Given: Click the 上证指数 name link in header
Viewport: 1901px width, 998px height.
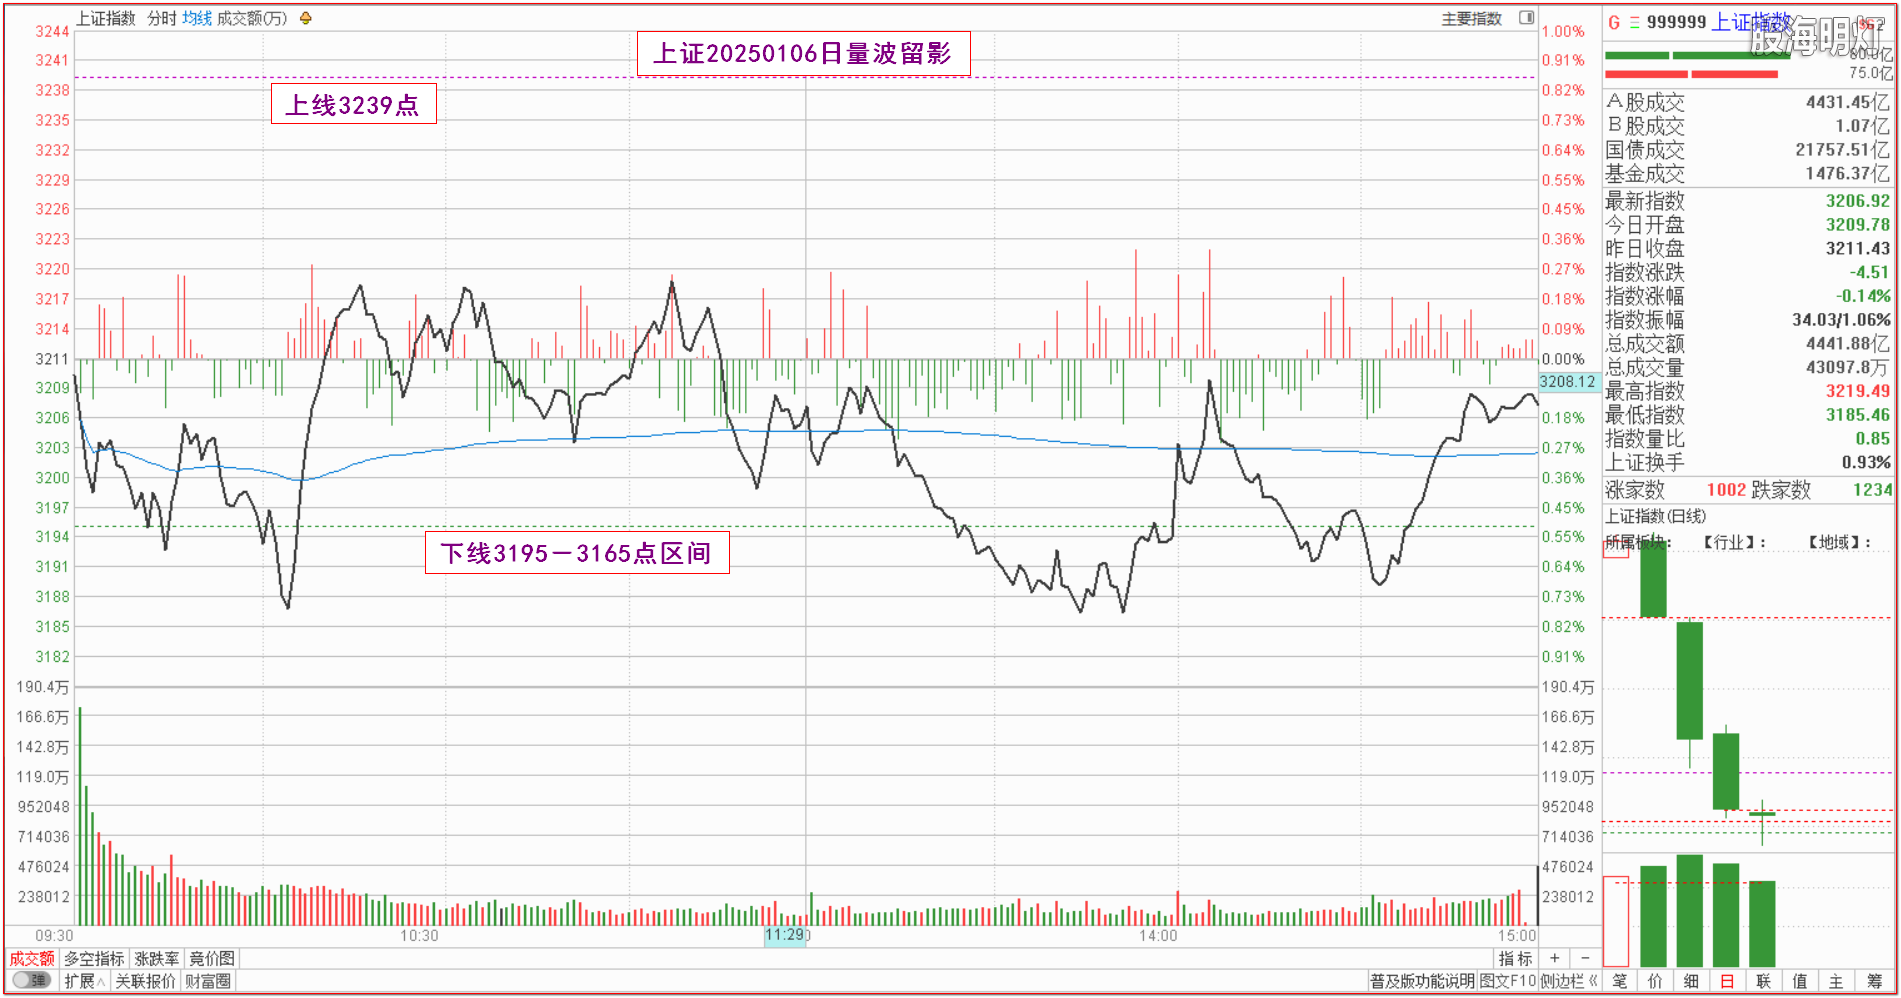Looking at the screenshot, I should coord(1749,22).
